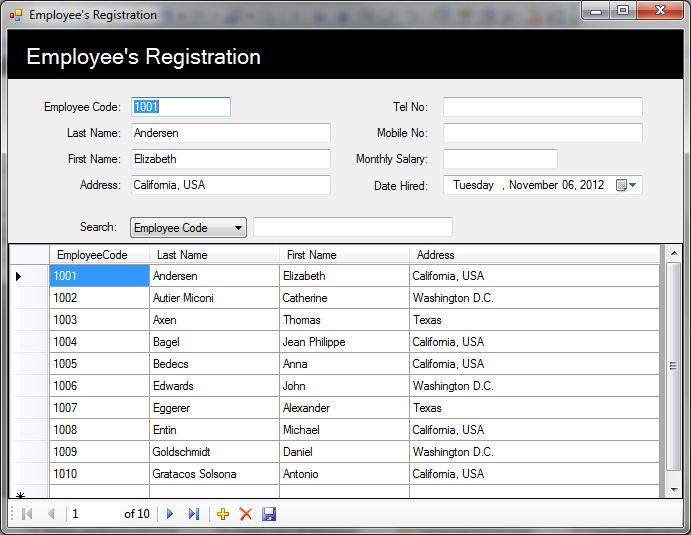The width and height of the screenshot is (691, 535).
Task: Click the search text box
Action: pyautogui.click(x=353, y=227)
